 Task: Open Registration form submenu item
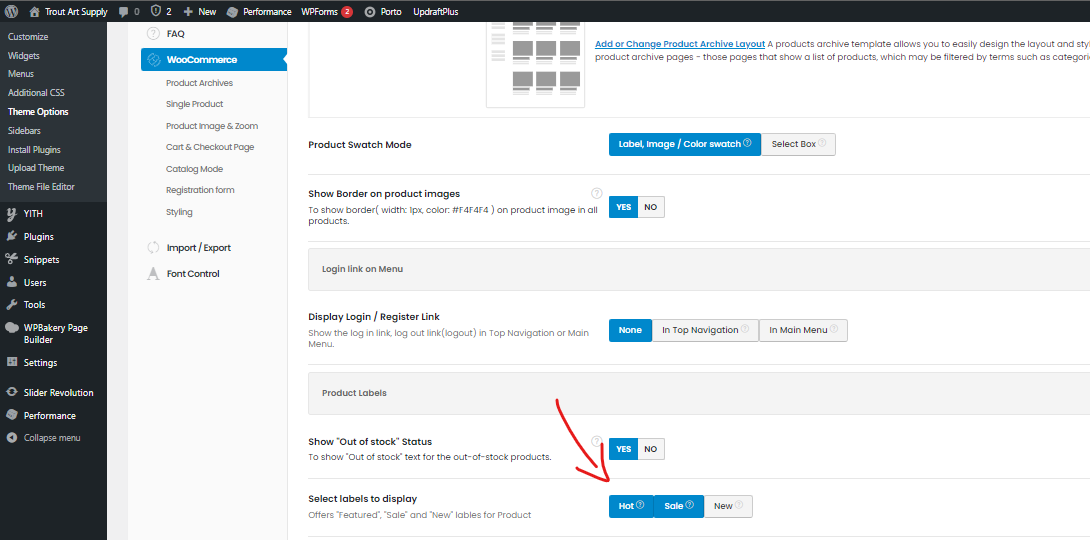click(200, 190)
